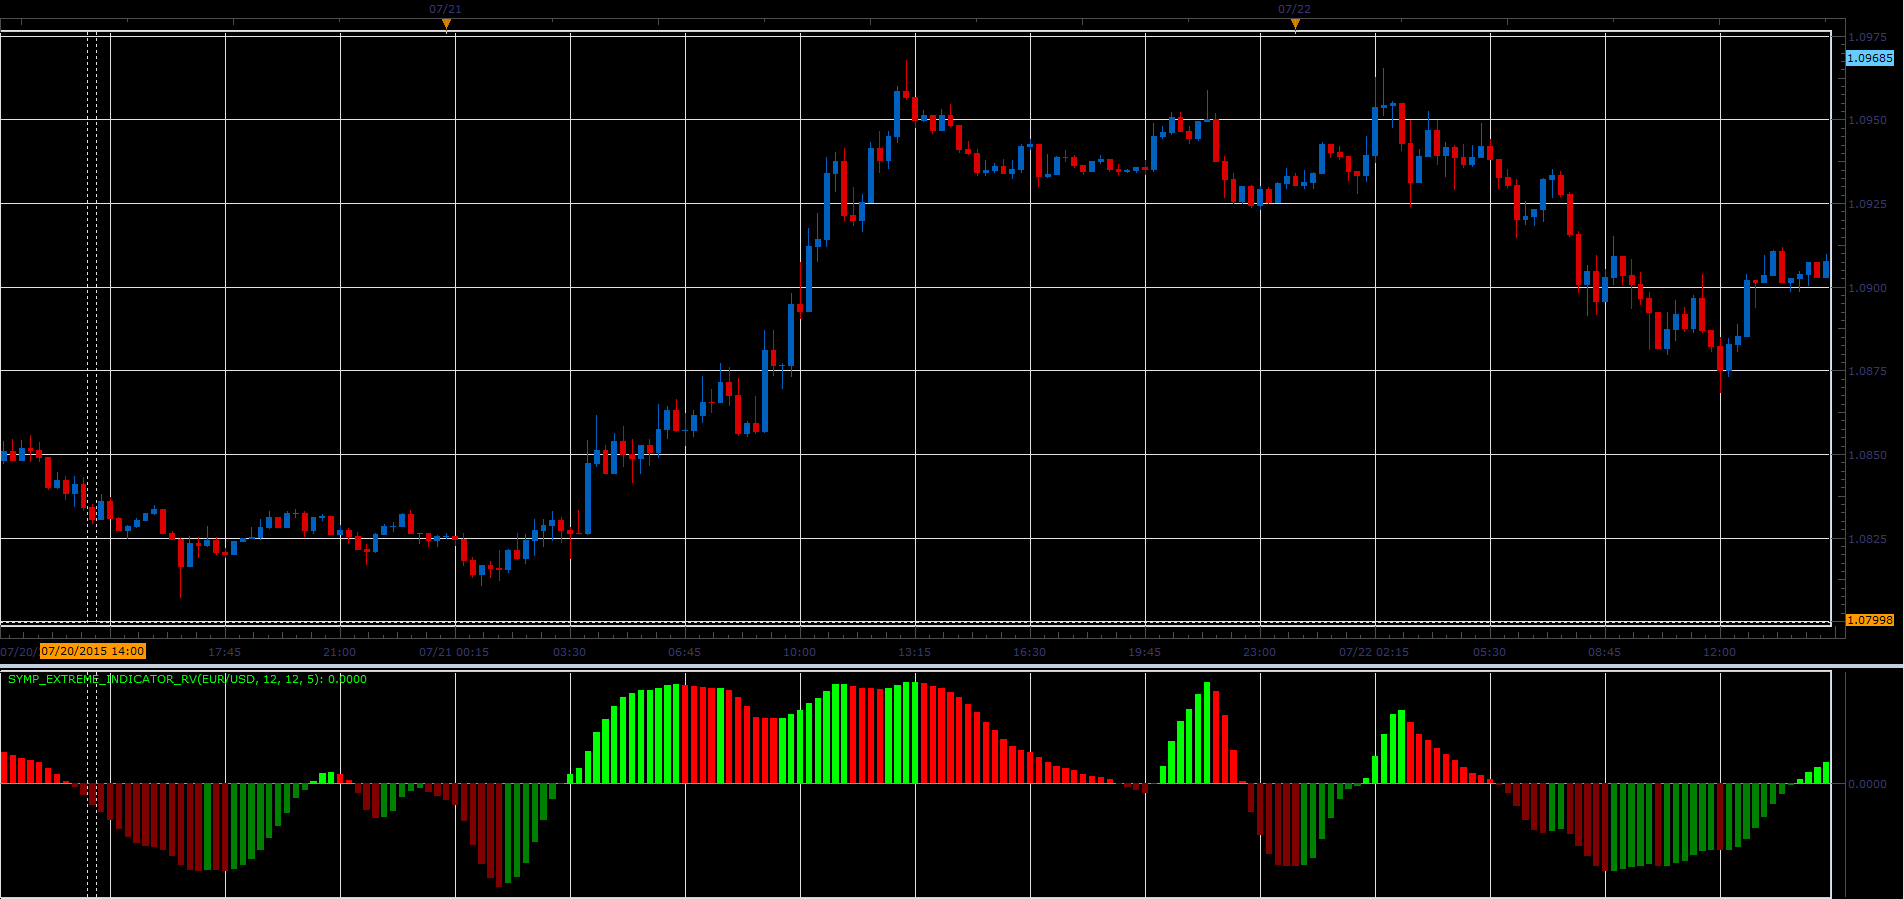
Task: Click the 05:30 time axis label
Action: 1489,652
